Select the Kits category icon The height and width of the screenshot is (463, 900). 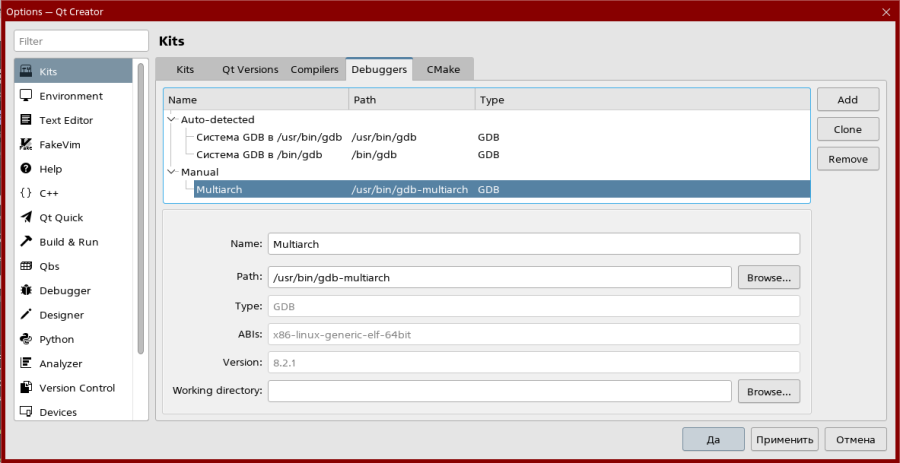pyautogui.click(x=27, y=72)
